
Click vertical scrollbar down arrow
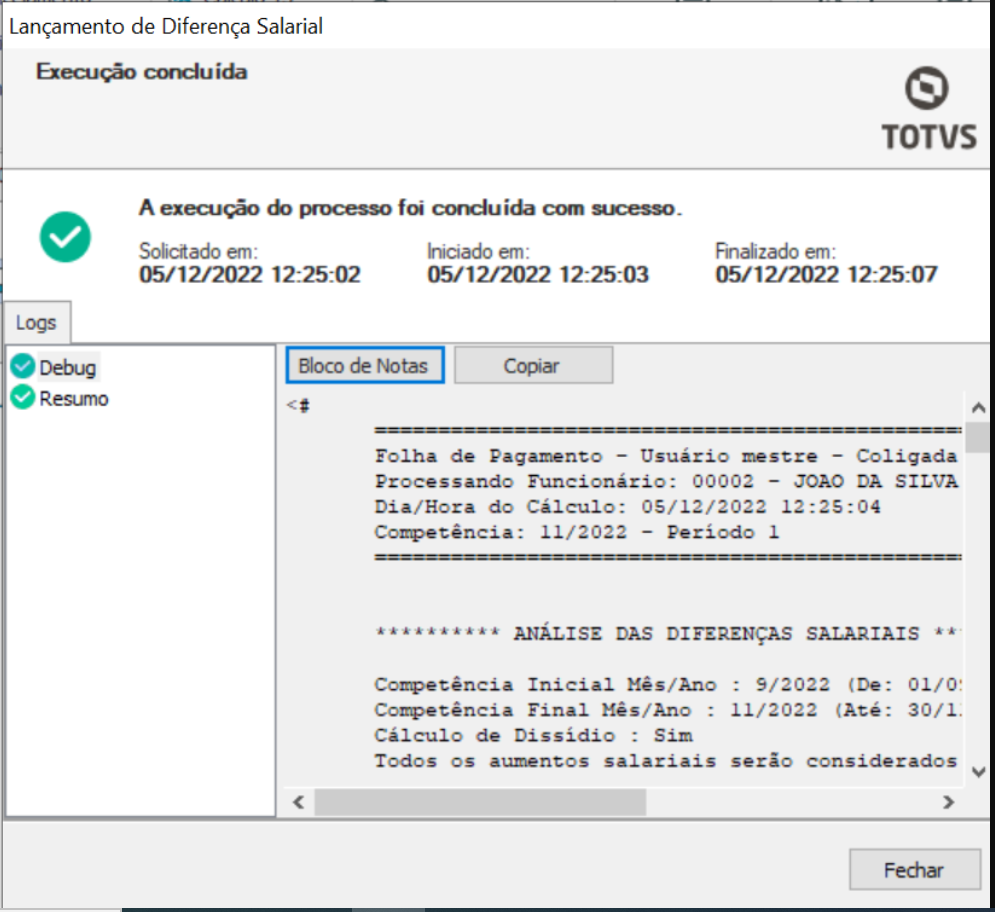pos(978,772)
